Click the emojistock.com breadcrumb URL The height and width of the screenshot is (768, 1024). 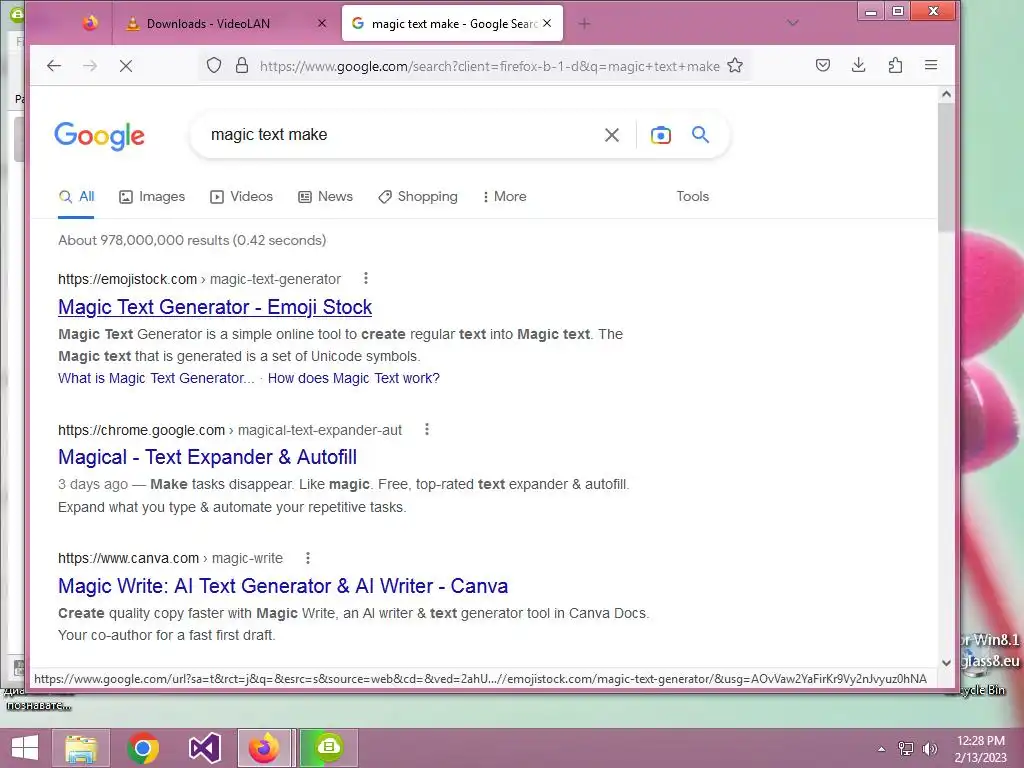click(x=199, y=280)
